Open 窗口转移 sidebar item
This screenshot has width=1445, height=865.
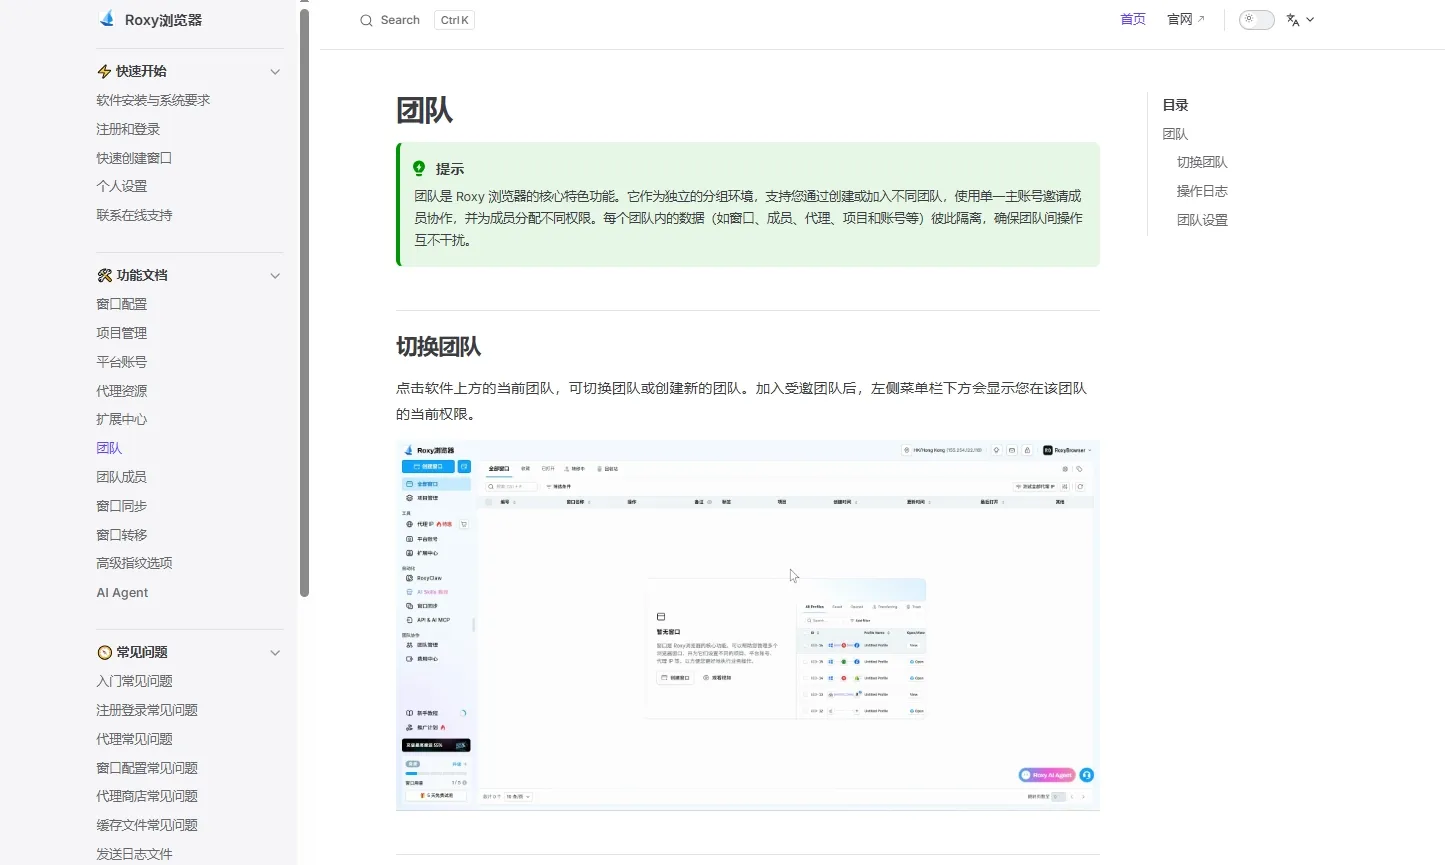point(122,535)
